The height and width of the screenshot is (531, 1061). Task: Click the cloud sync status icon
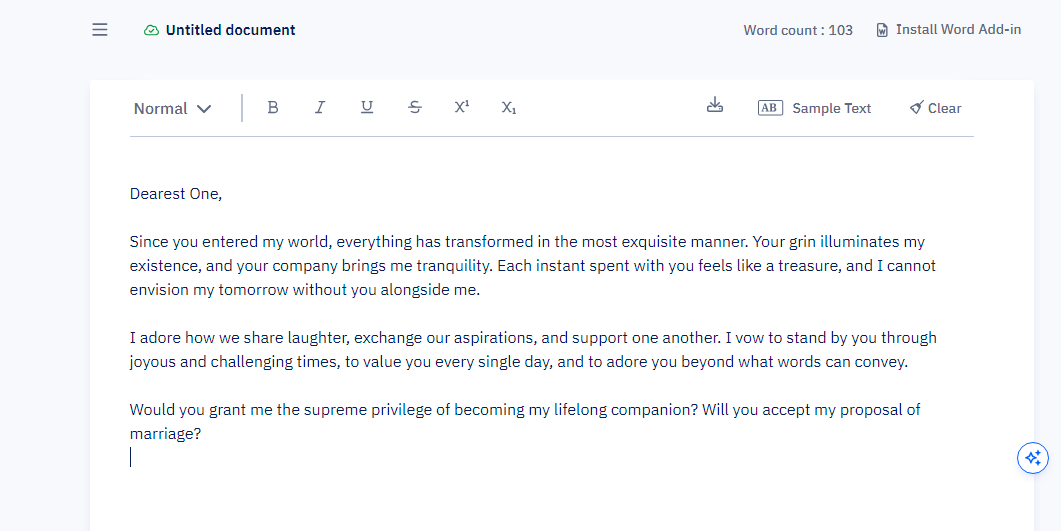(x=151, y=30)
